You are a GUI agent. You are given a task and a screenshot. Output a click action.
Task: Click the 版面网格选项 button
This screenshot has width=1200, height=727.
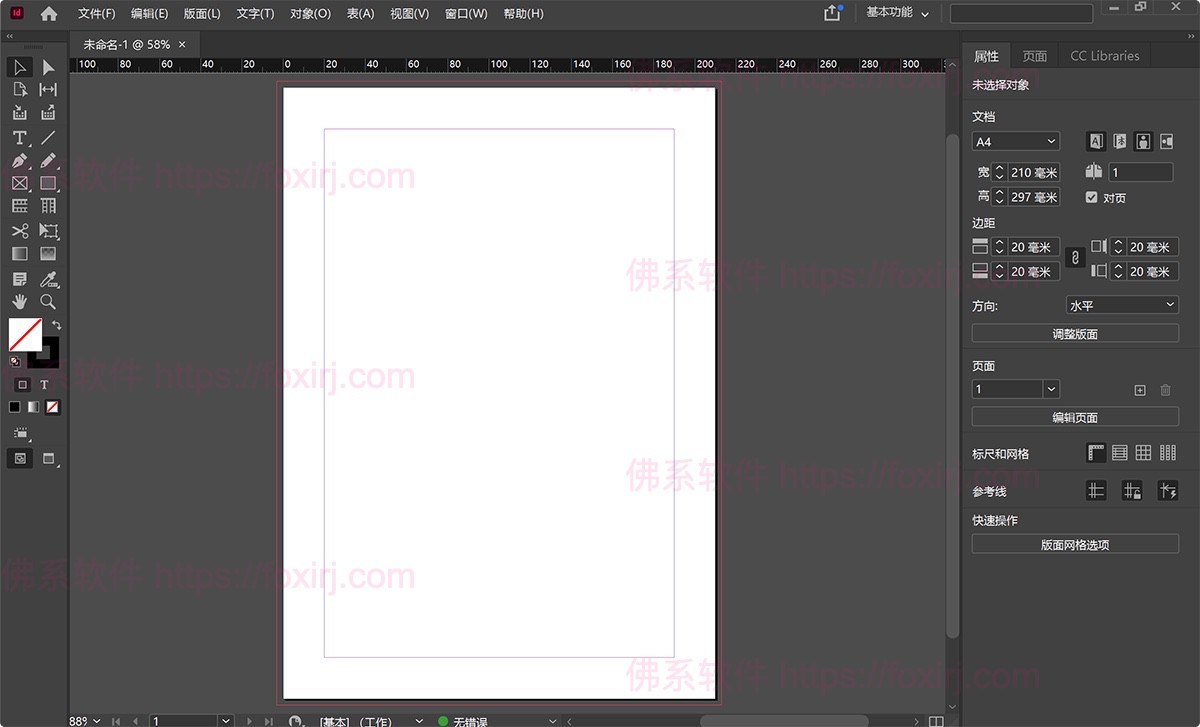point(1075,543)
